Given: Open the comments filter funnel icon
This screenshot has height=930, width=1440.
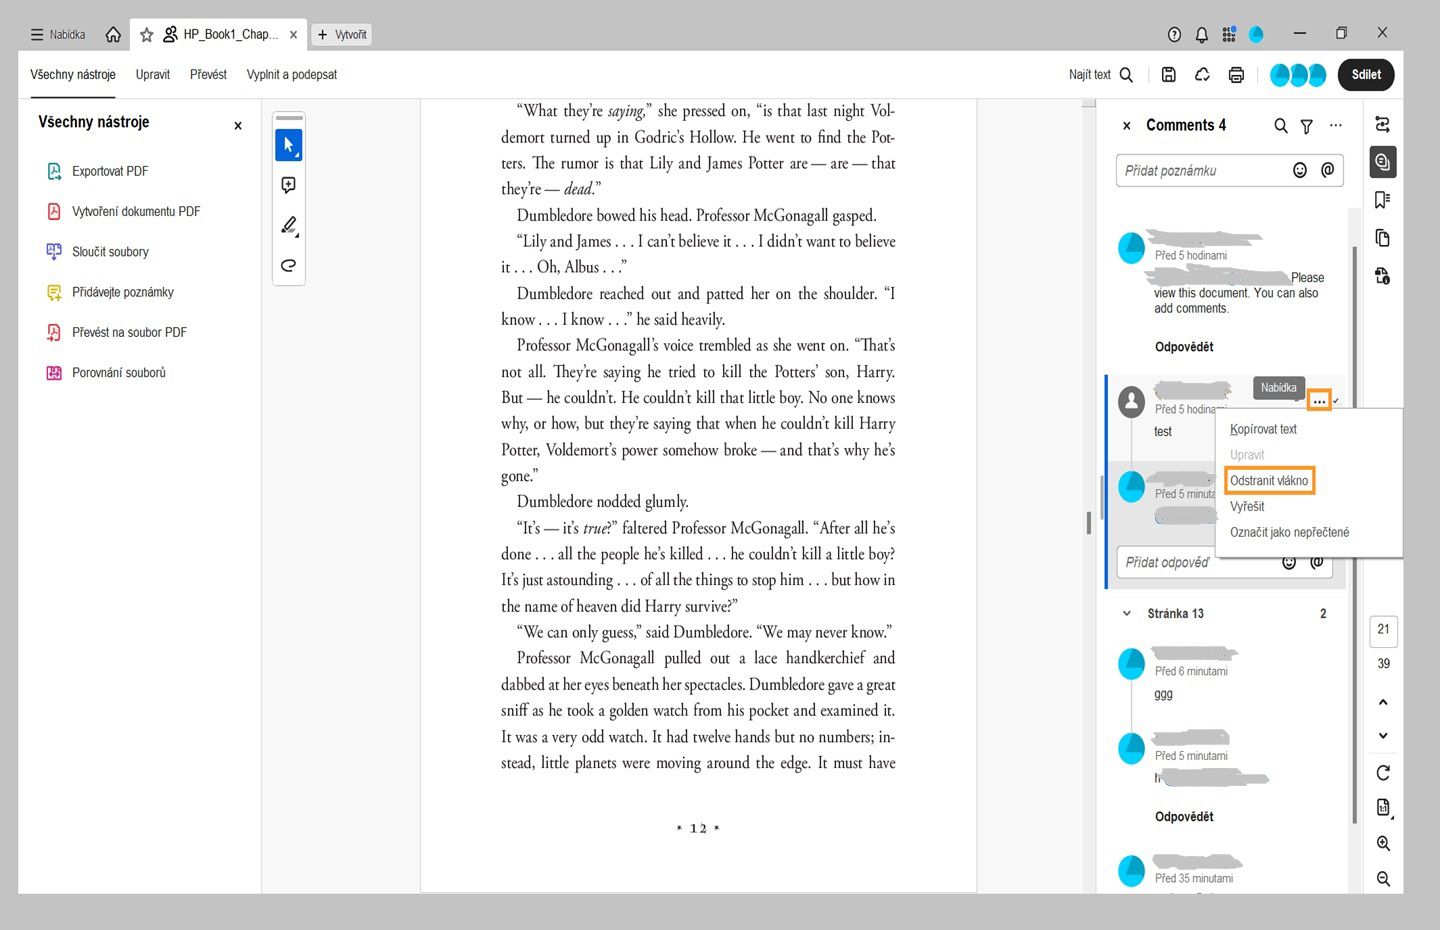Looking at the screenshot, I should [1306, 126].
